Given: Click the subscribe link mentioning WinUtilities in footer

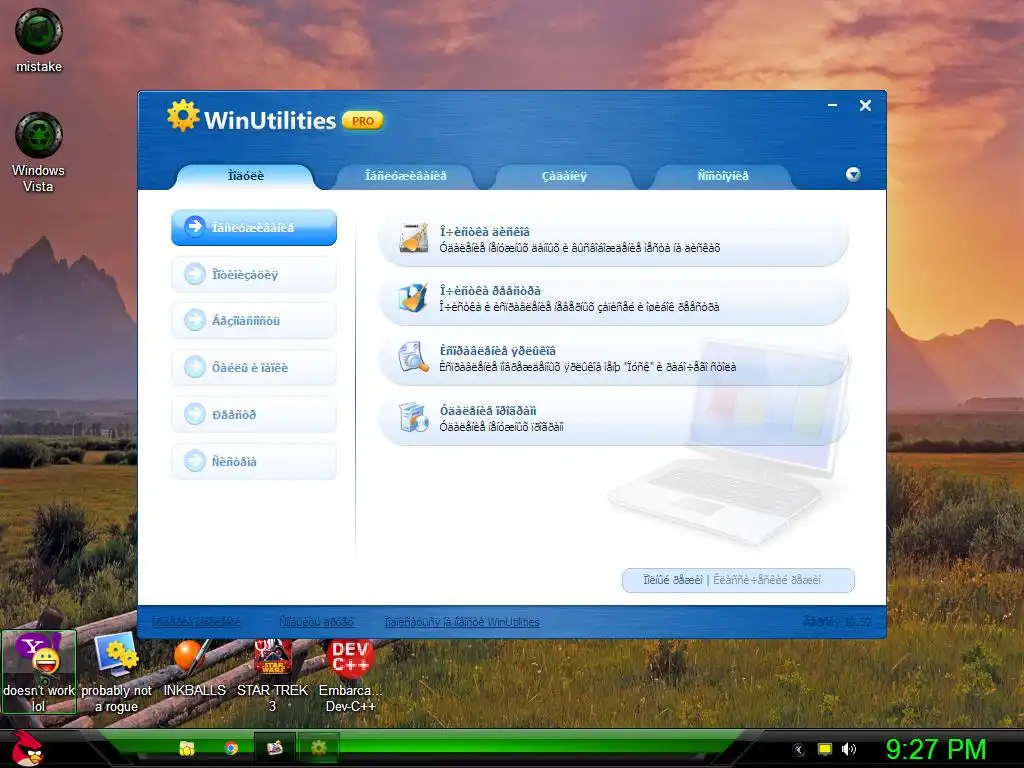Looking at the screenshot, I should coord(462,622).
